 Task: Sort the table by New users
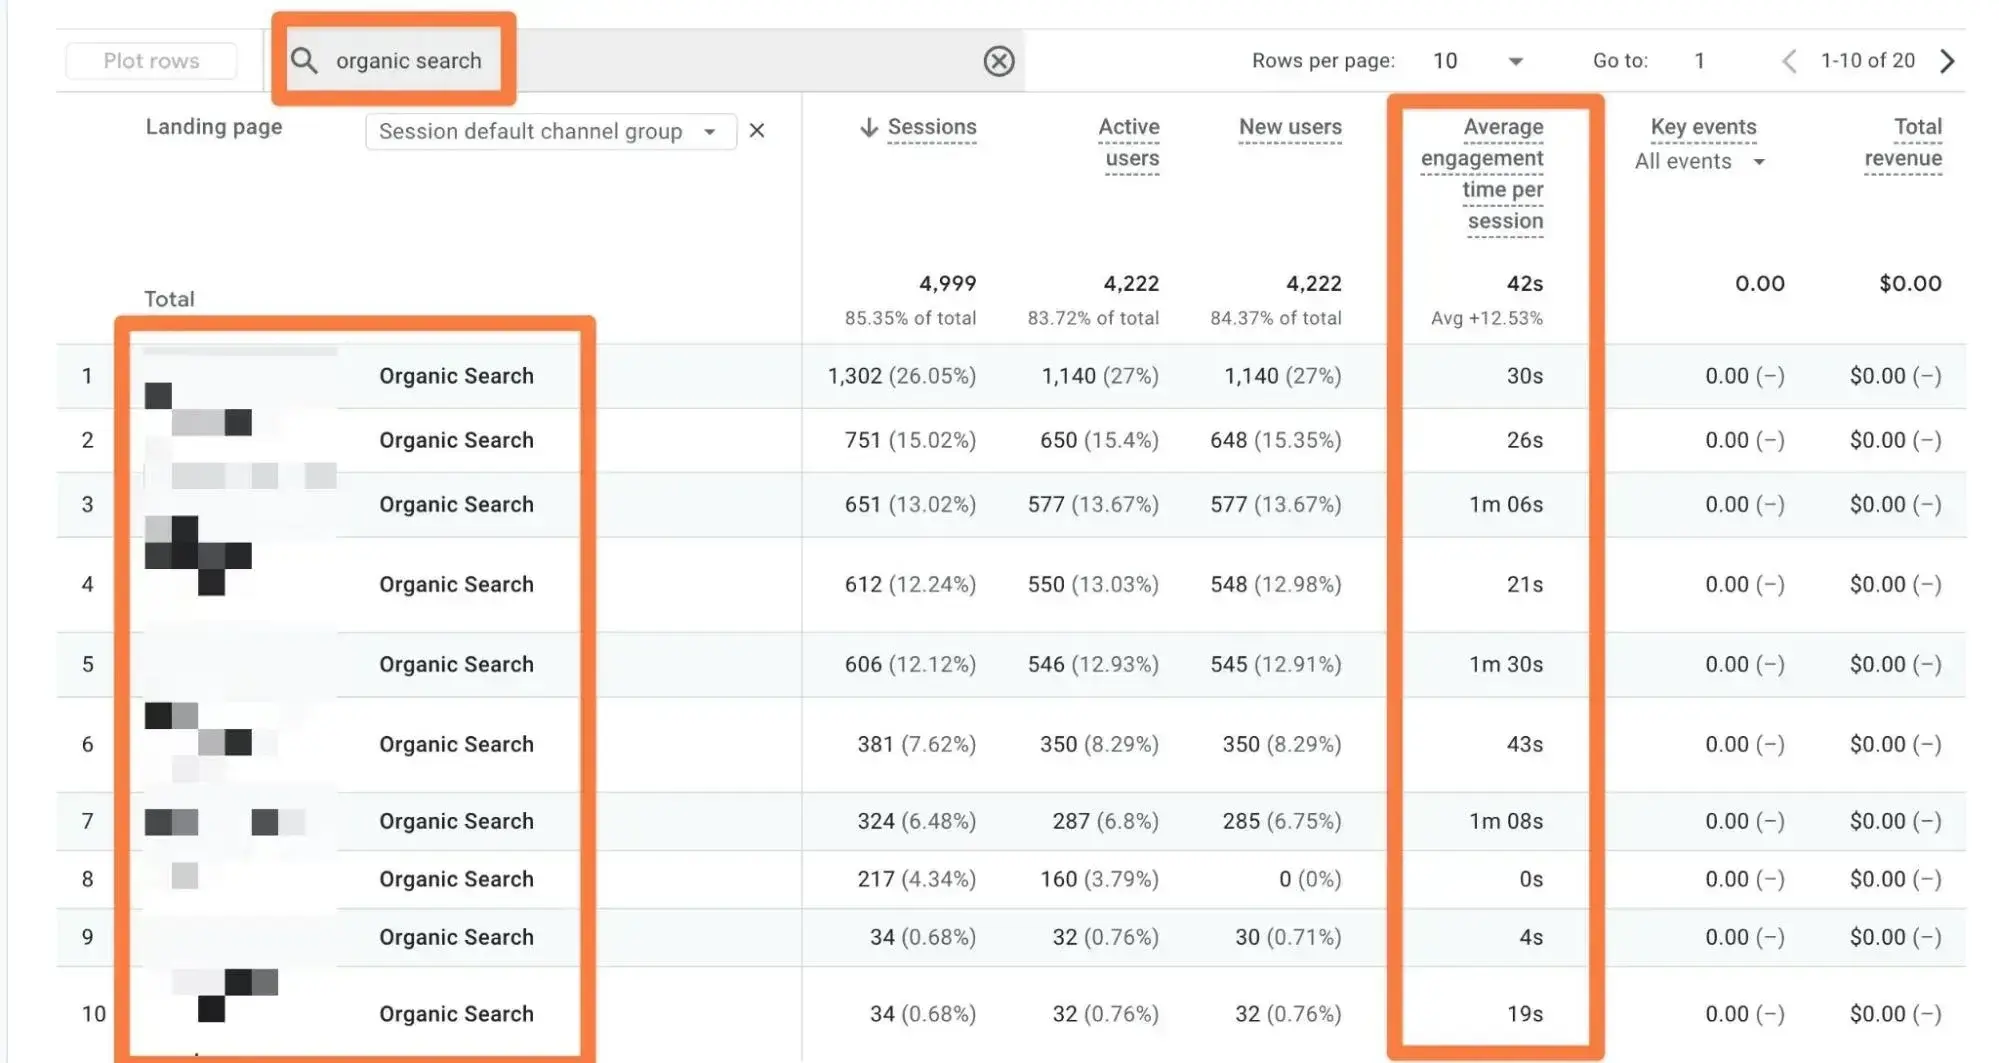pos(1290,127)
